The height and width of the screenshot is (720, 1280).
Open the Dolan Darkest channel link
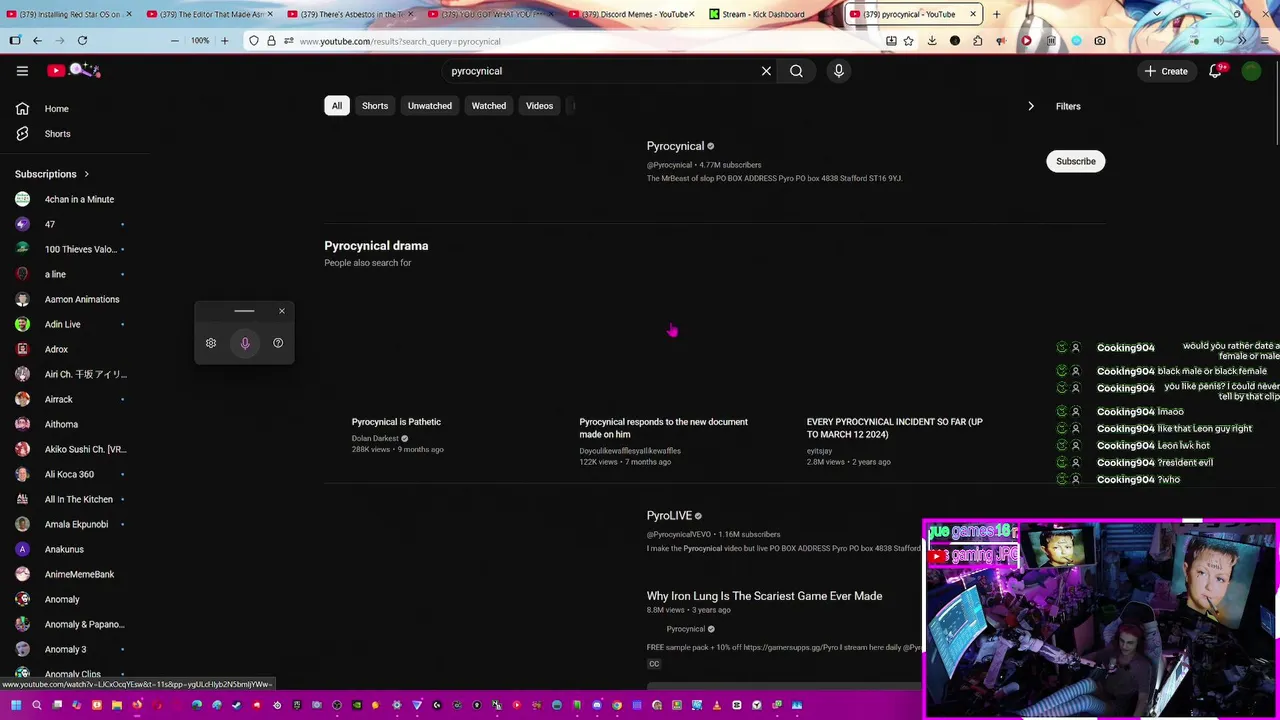(375, 438)
